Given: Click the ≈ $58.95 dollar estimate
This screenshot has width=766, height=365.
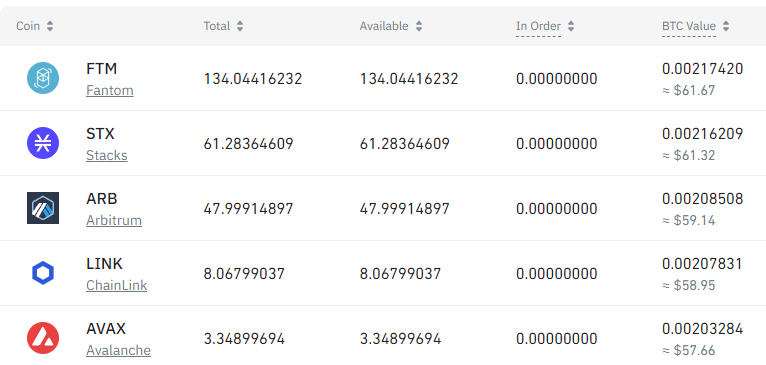Looking at the screenshot, I should [689, 285].
